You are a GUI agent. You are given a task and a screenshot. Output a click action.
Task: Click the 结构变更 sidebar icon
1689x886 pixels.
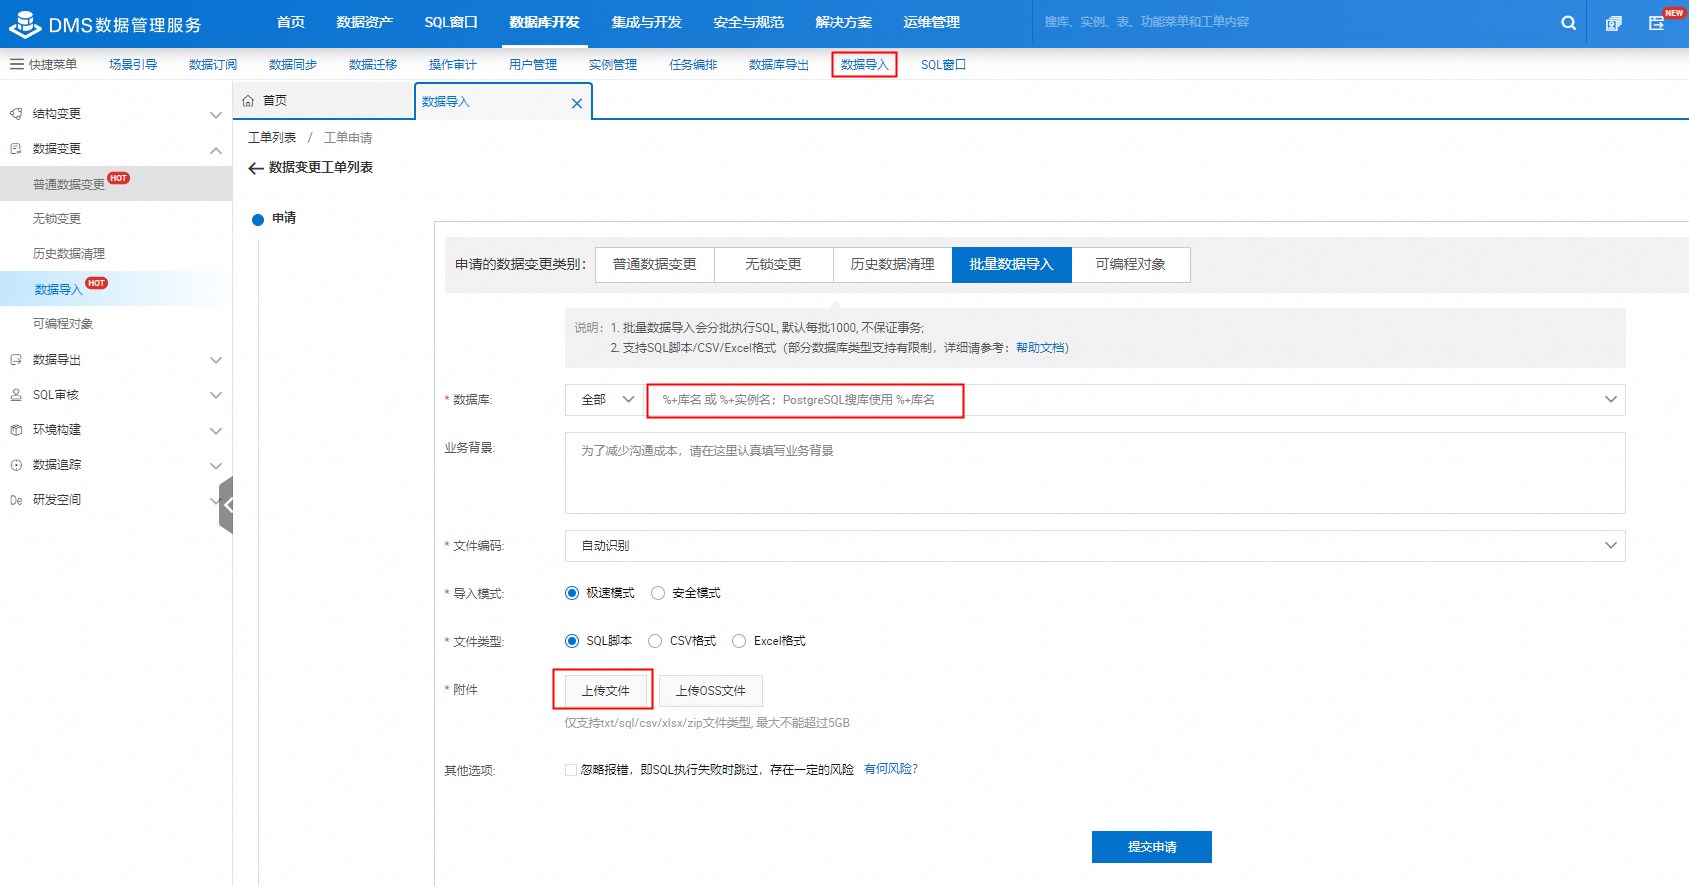point(16,114)
